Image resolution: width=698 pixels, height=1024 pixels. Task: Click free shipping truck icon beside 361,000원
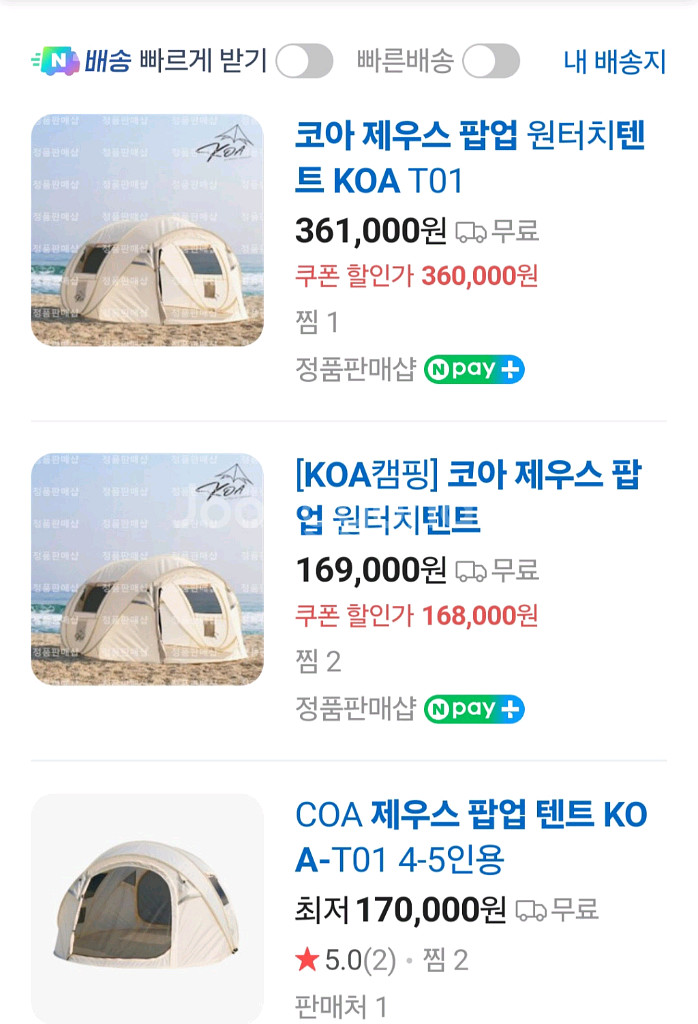click(470, 232)
